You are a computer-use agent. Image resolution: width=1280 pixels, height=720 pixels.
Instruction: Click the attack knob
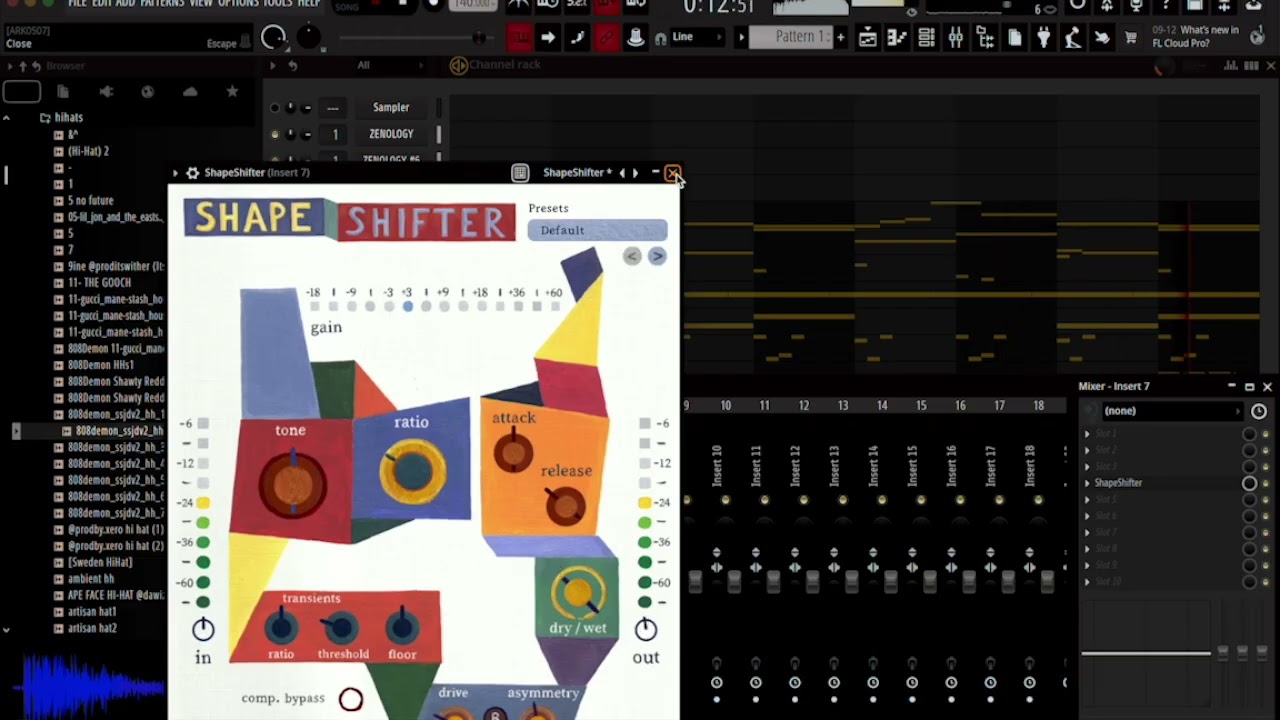coord(513,453)
